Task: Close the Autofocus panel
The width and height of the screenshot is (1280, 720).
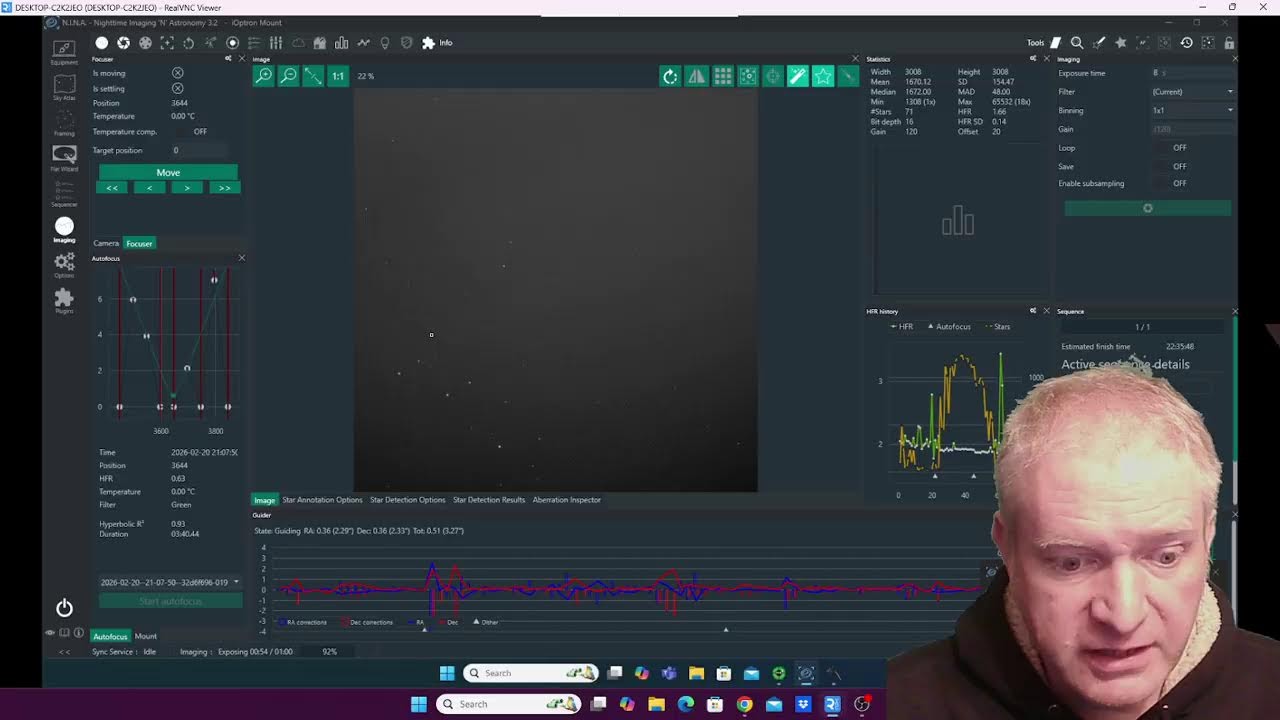Action: [241, 258]
